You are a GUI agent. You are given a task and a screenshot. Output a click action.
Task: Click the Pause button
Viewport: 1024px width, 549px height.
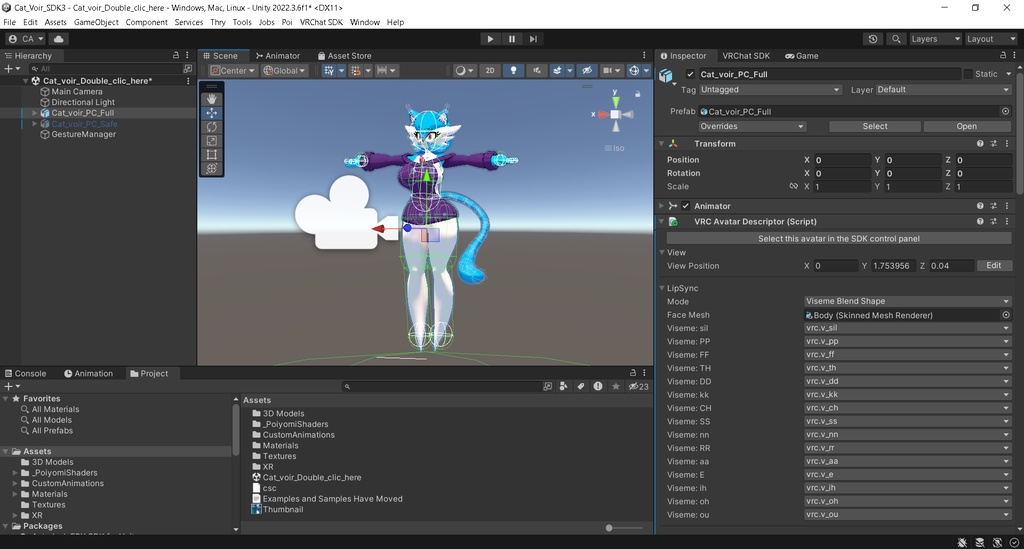point(512,39)
